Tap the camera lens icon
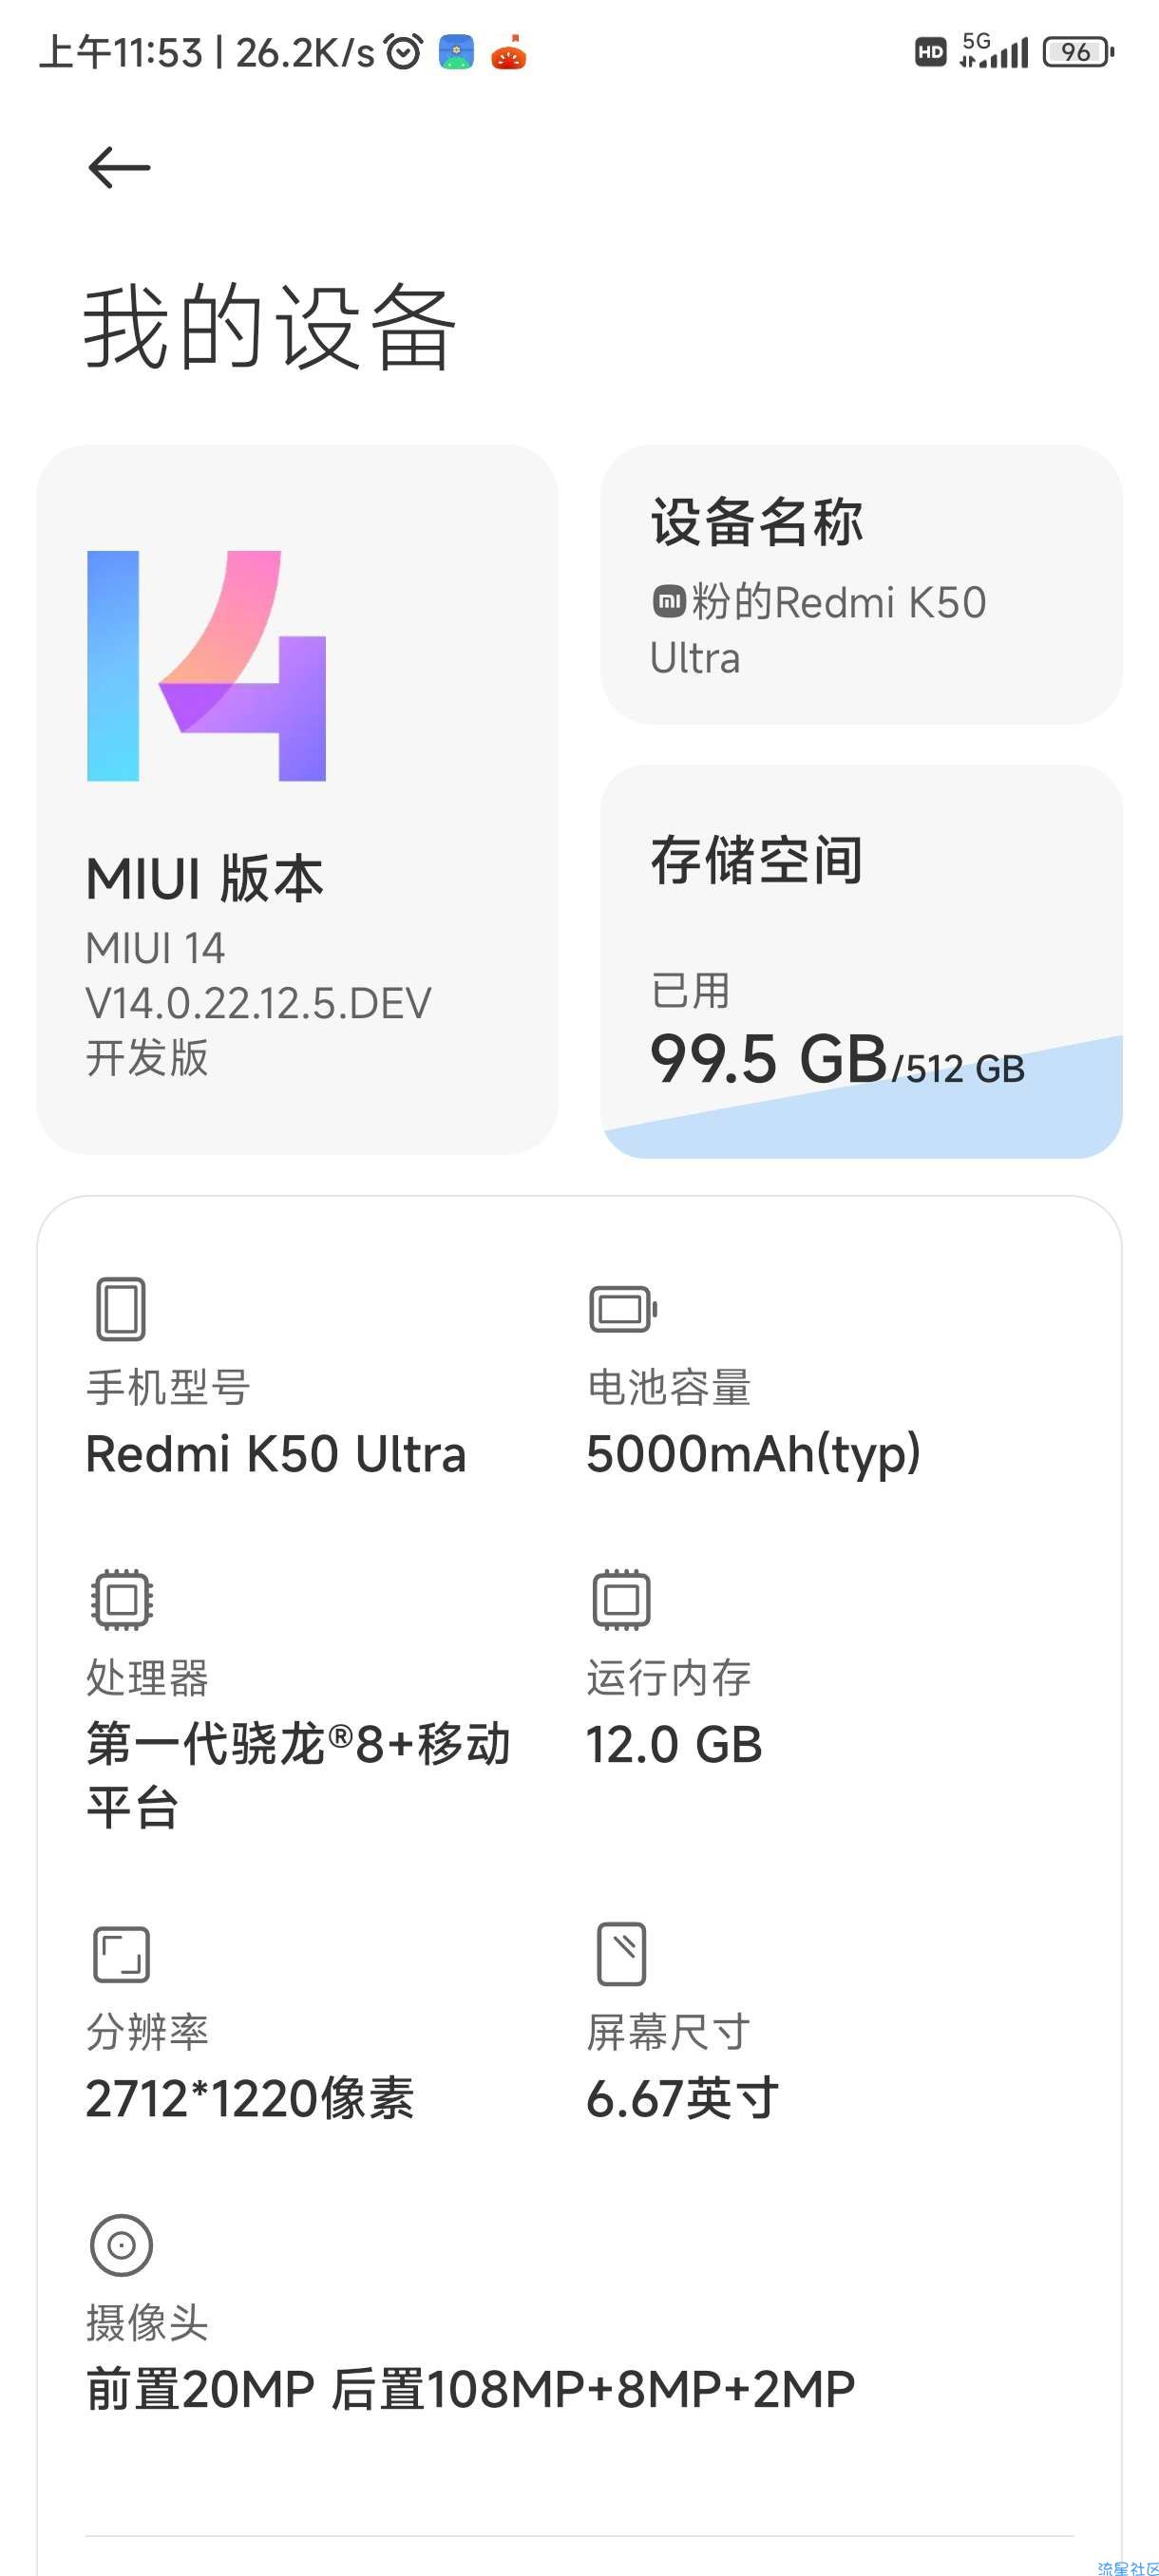This screenshot has width=1159, height=2576. (x=121, y=2245)
